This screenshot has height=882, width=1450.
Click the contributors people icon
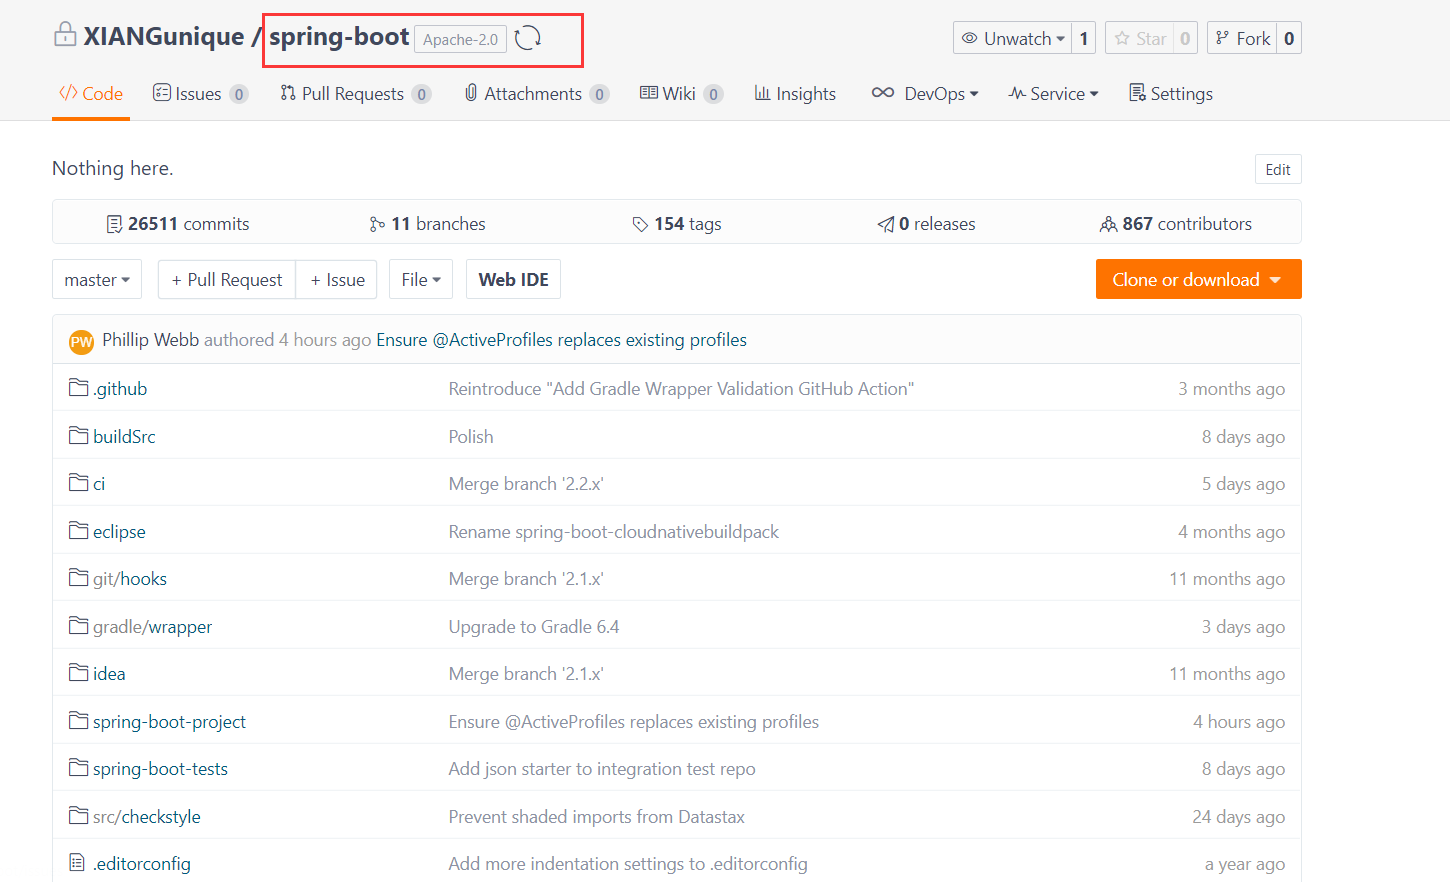1108,224
